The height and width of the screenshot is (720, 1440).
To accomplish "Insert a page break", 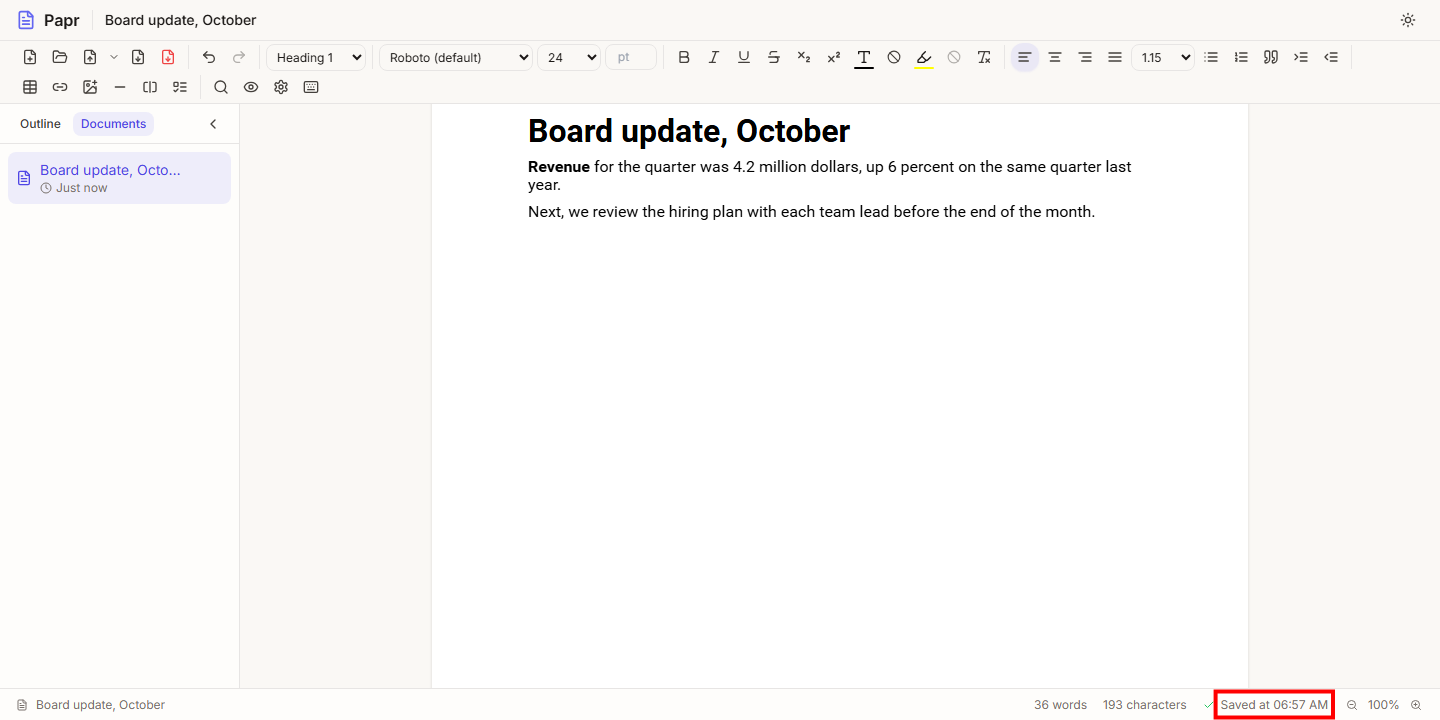I will click(150, 87).
